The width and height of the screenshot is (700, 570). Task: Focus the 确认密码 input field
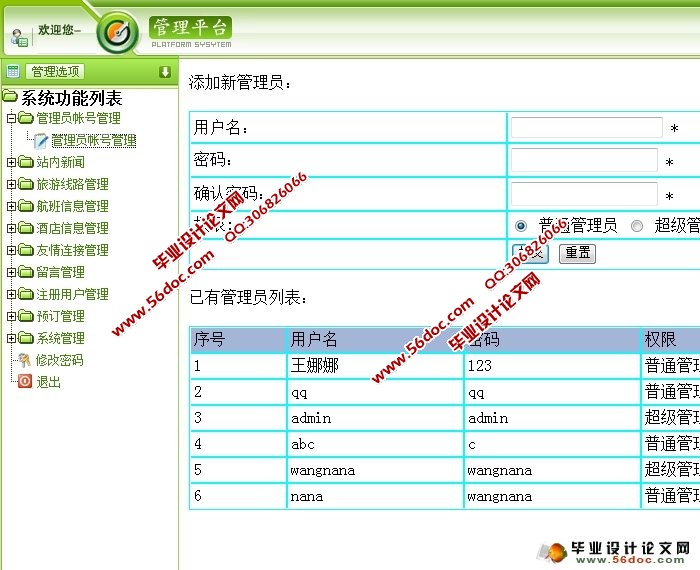click(x=584, y=194)
